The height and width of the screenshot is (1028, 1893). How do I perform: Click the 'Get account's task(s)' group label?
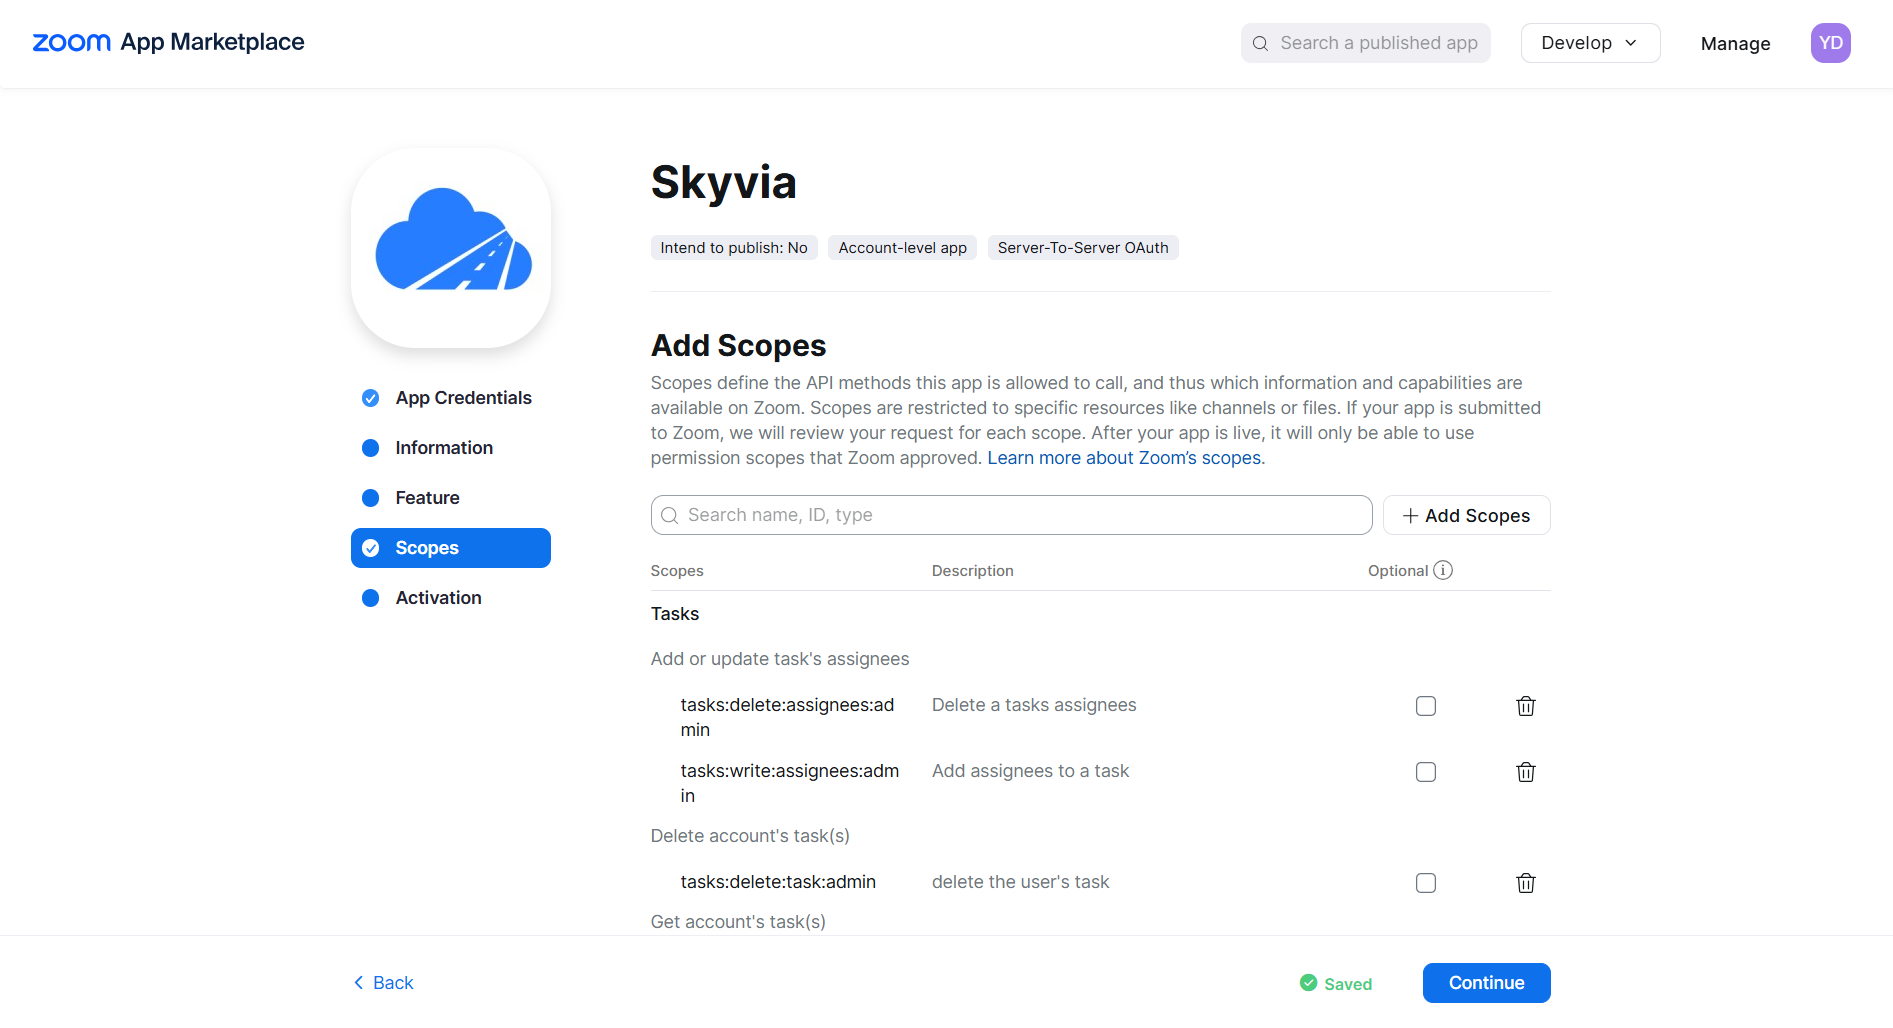[738, 922]
